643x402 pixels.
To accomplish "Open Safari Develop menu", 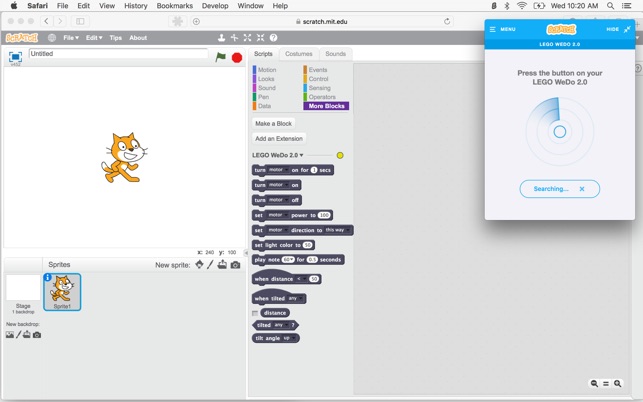I will click(215, 6).
